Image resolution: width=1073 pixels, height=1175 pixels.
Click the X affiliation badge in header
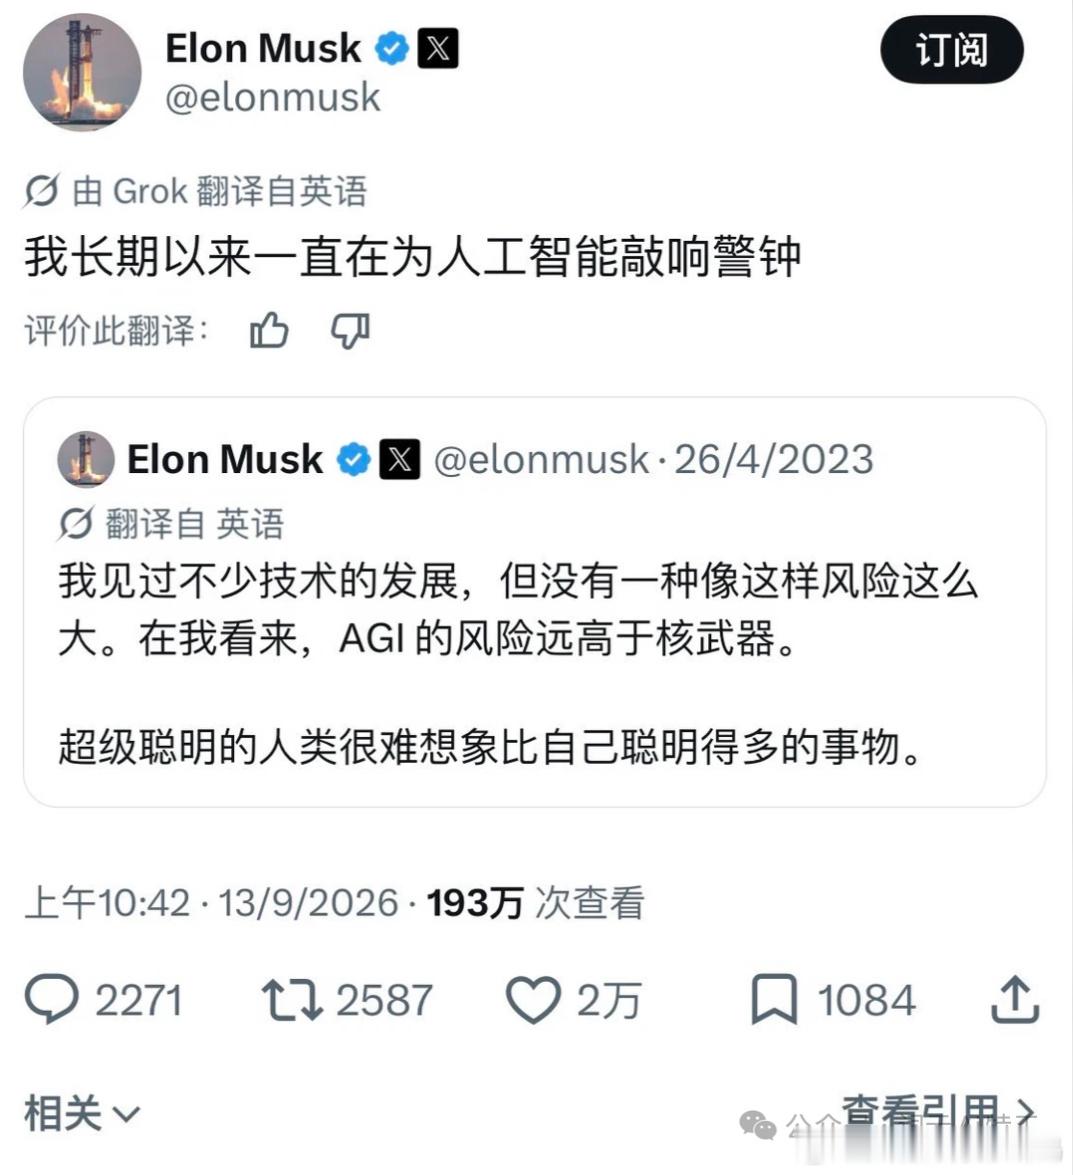point(438,49)
